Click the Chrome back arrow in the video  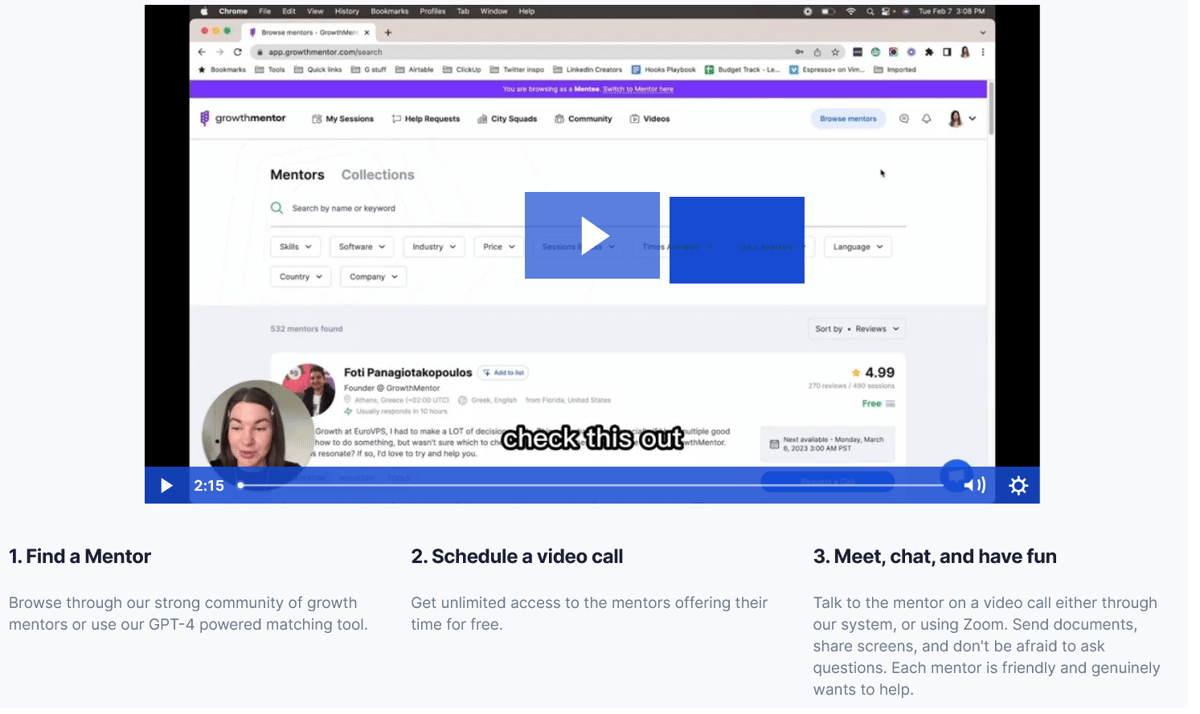pos(204,53)
